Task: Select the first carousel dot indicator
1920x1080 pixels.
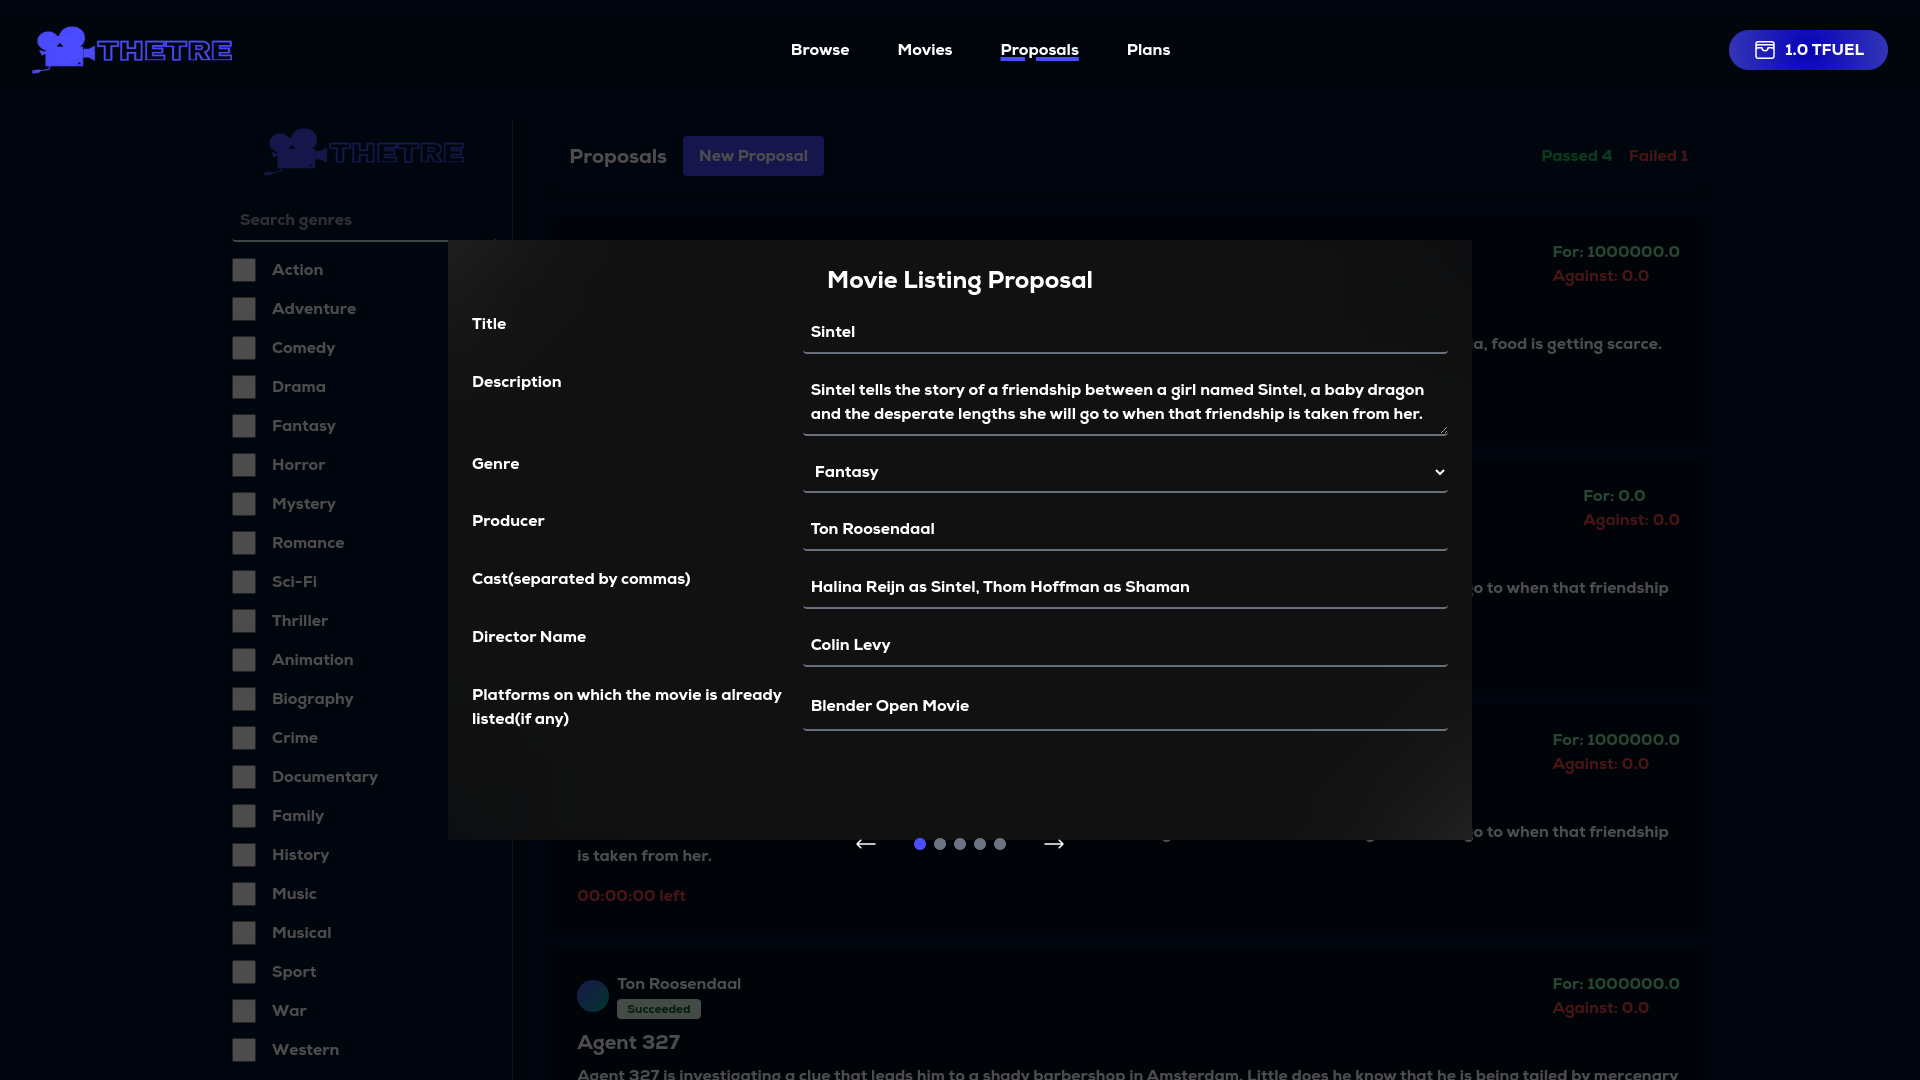Action: click(920, 844)
